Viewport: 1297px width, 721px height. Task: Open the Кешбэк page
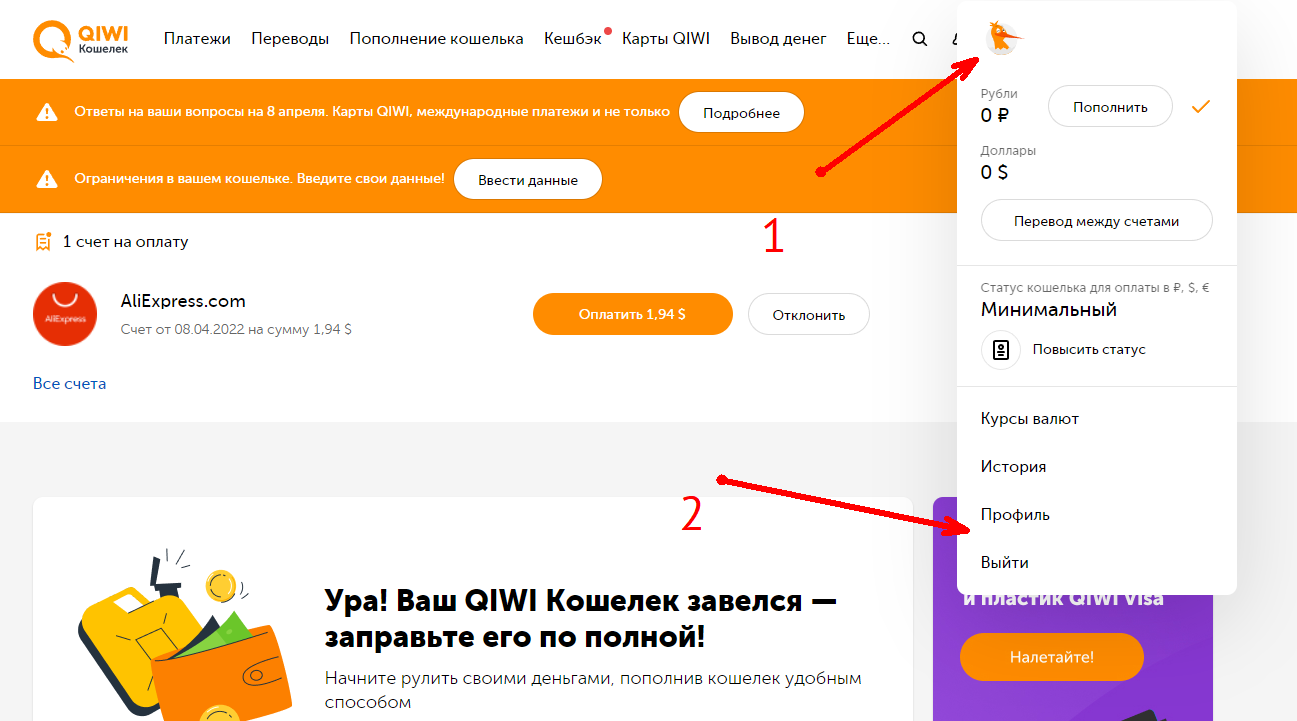573,39
